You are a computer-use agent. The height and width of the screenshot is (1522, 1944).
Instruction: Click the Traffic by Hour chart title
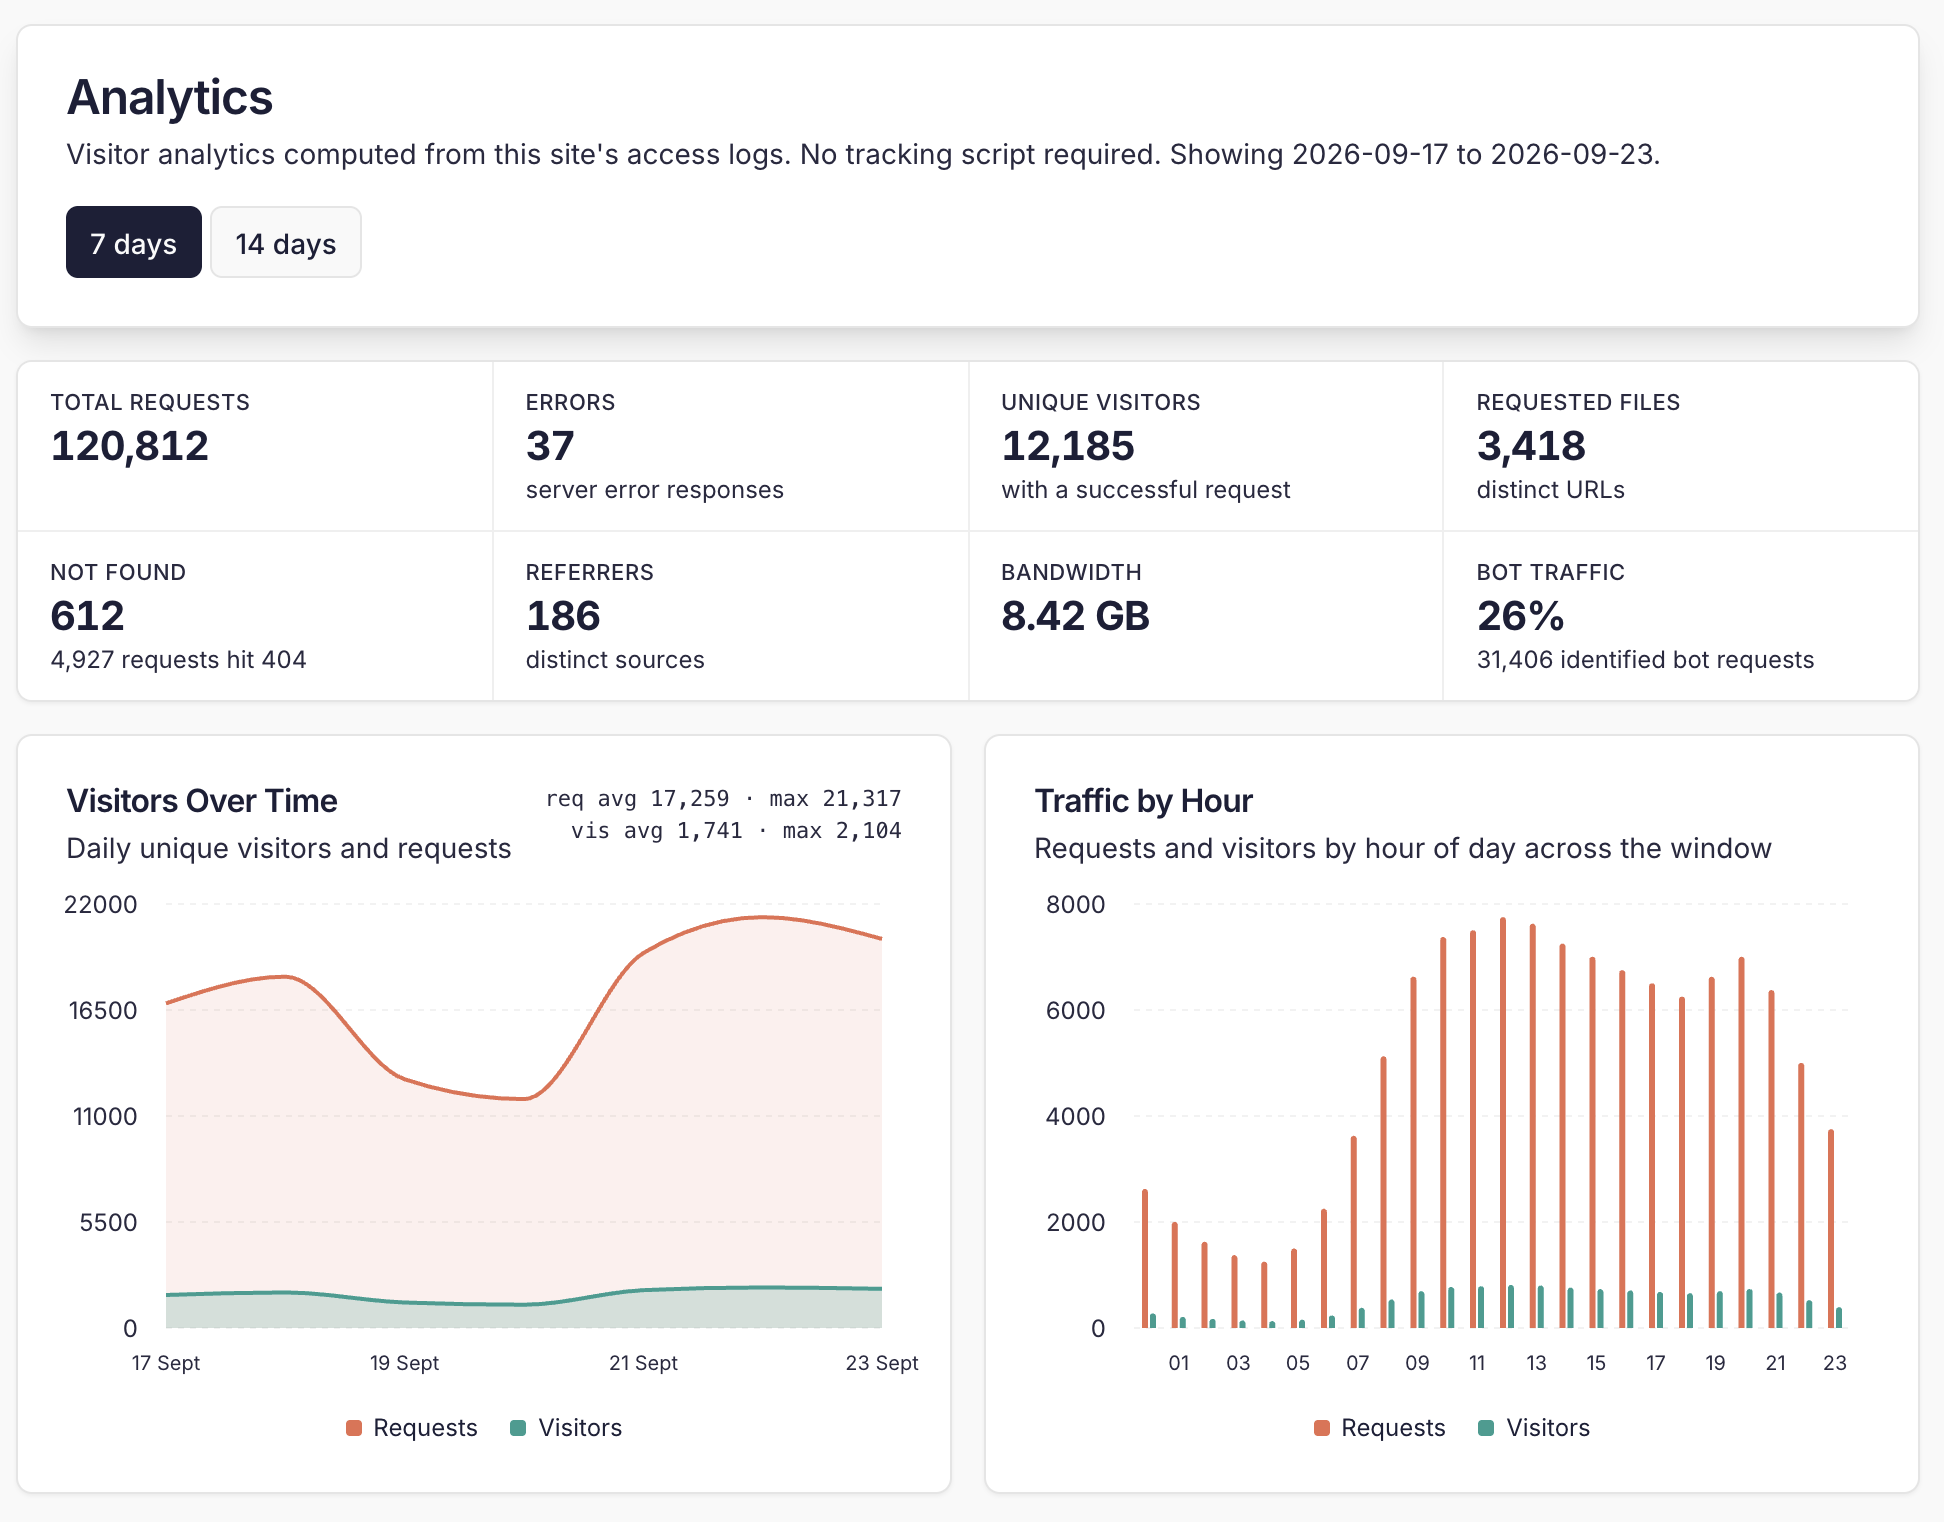[1143, 801]
